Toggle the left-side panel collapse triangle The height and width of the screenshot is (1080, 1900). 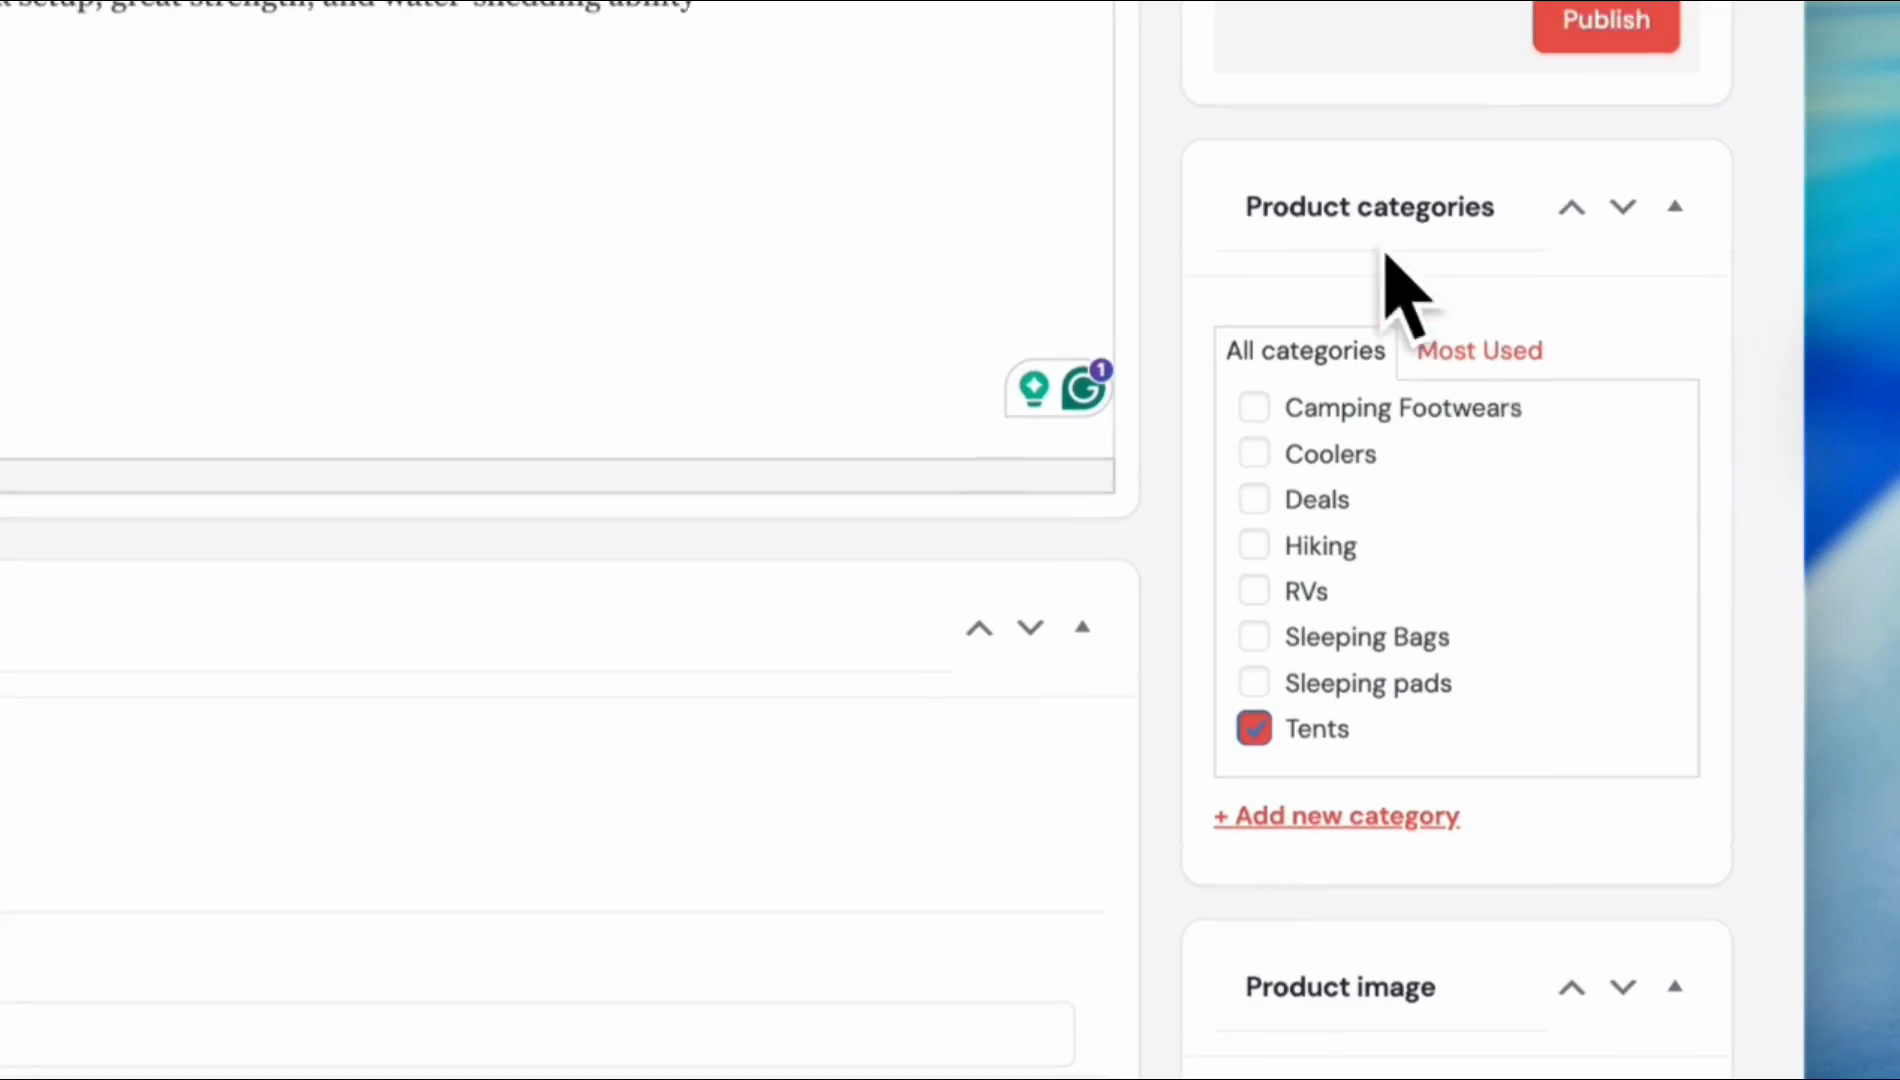click(x=1082, y=627)
